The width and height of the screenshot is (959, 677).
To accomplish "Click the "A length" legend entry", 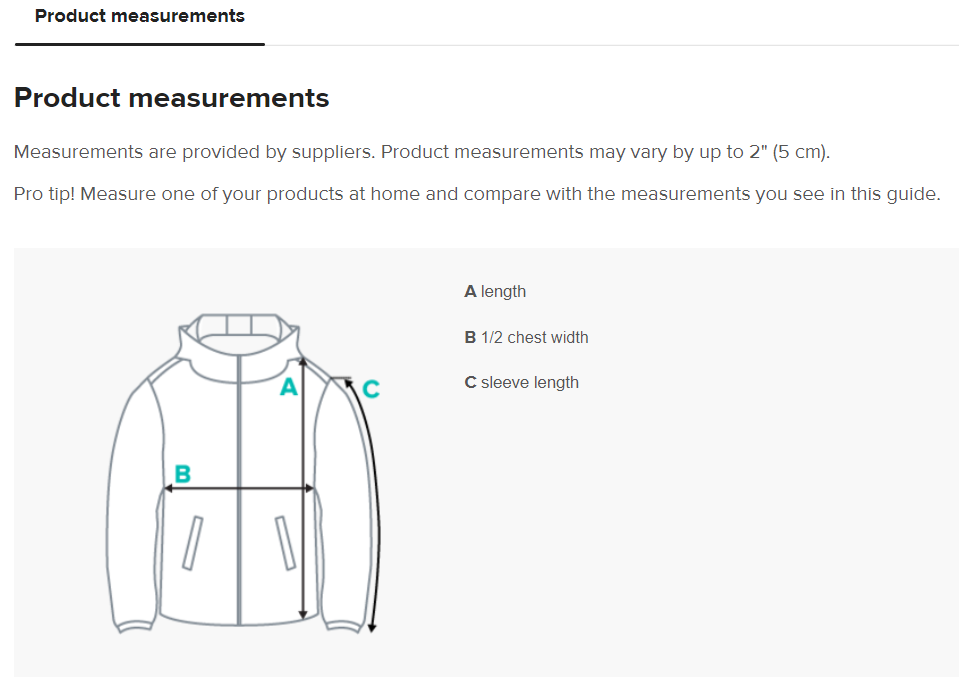I will point(495,292).
